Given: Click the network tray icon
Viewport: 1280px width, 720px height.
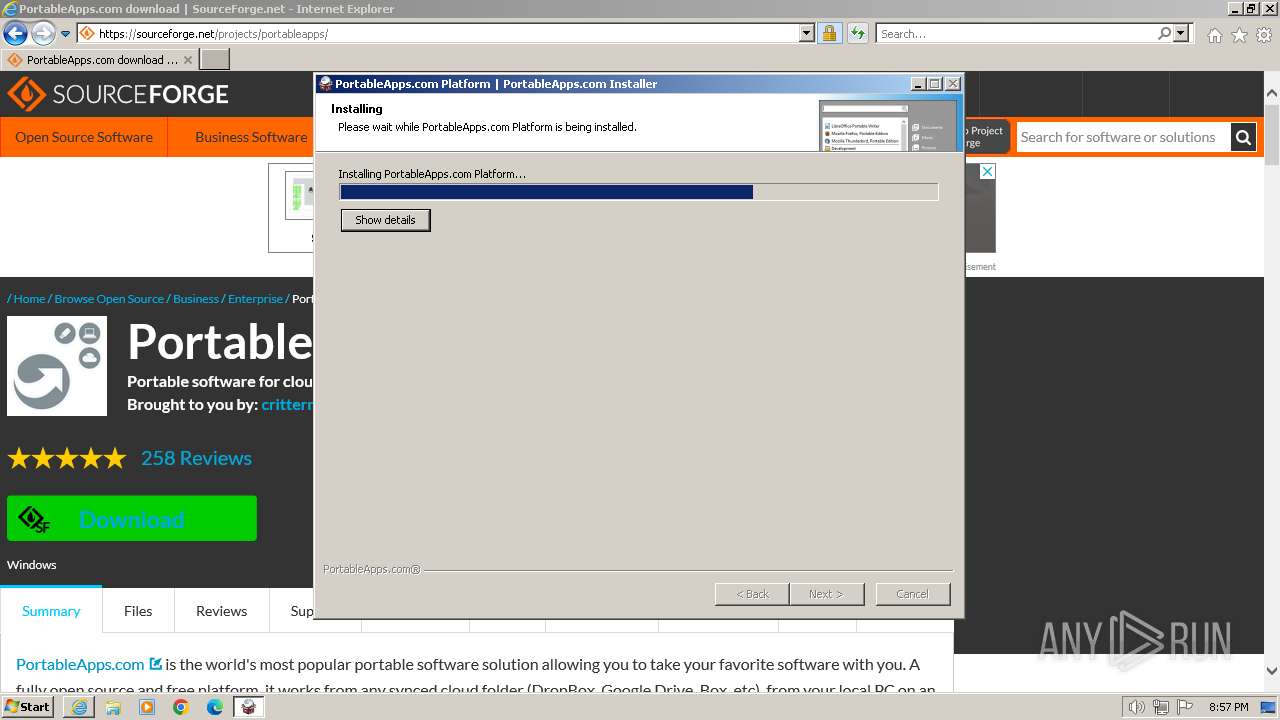Looking at the screenshot, I should 1161,707.
